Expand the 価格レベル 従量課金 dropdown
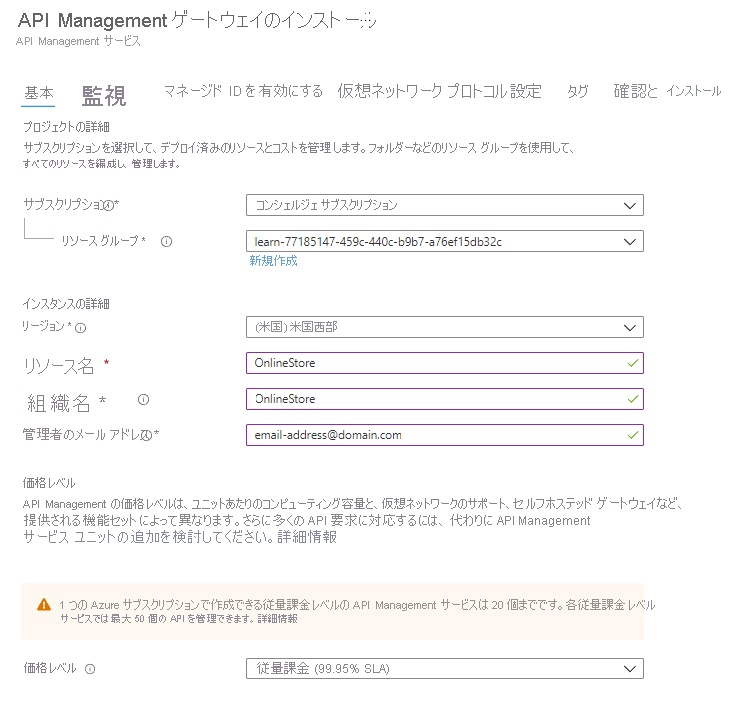The width and height of the screenshot is (741, 705). tap(445, 669)
